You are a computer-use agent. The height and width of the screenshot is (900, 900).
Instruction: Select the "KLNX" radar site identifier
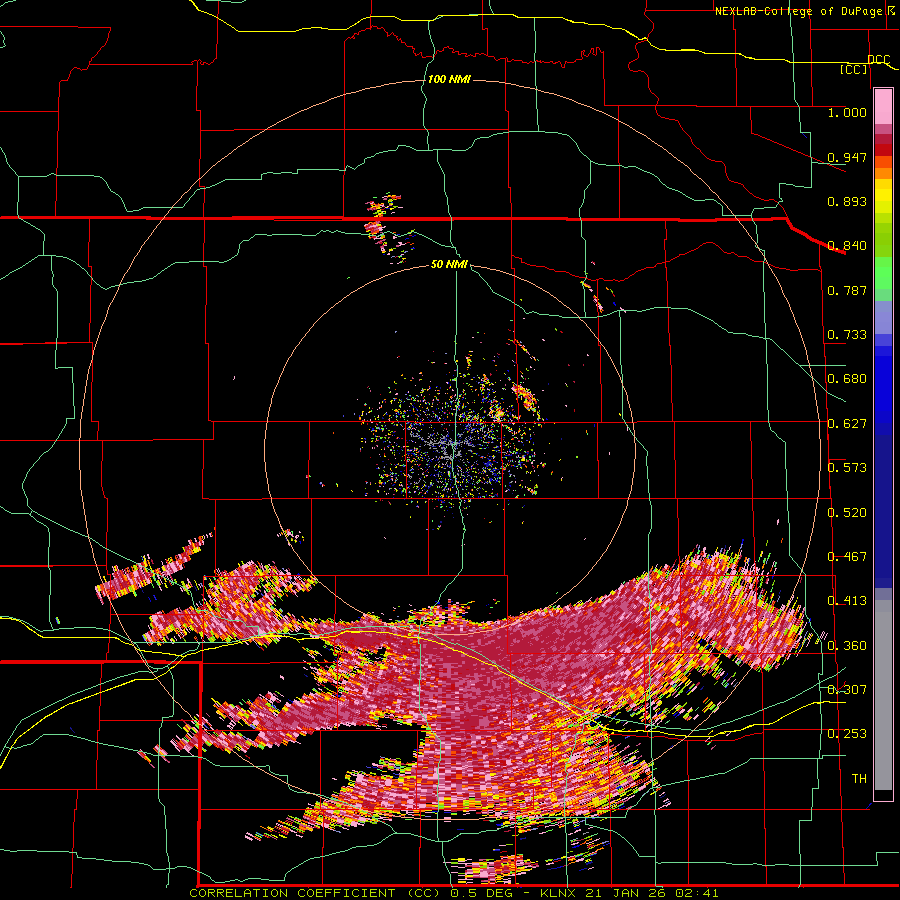coord(560,893)
